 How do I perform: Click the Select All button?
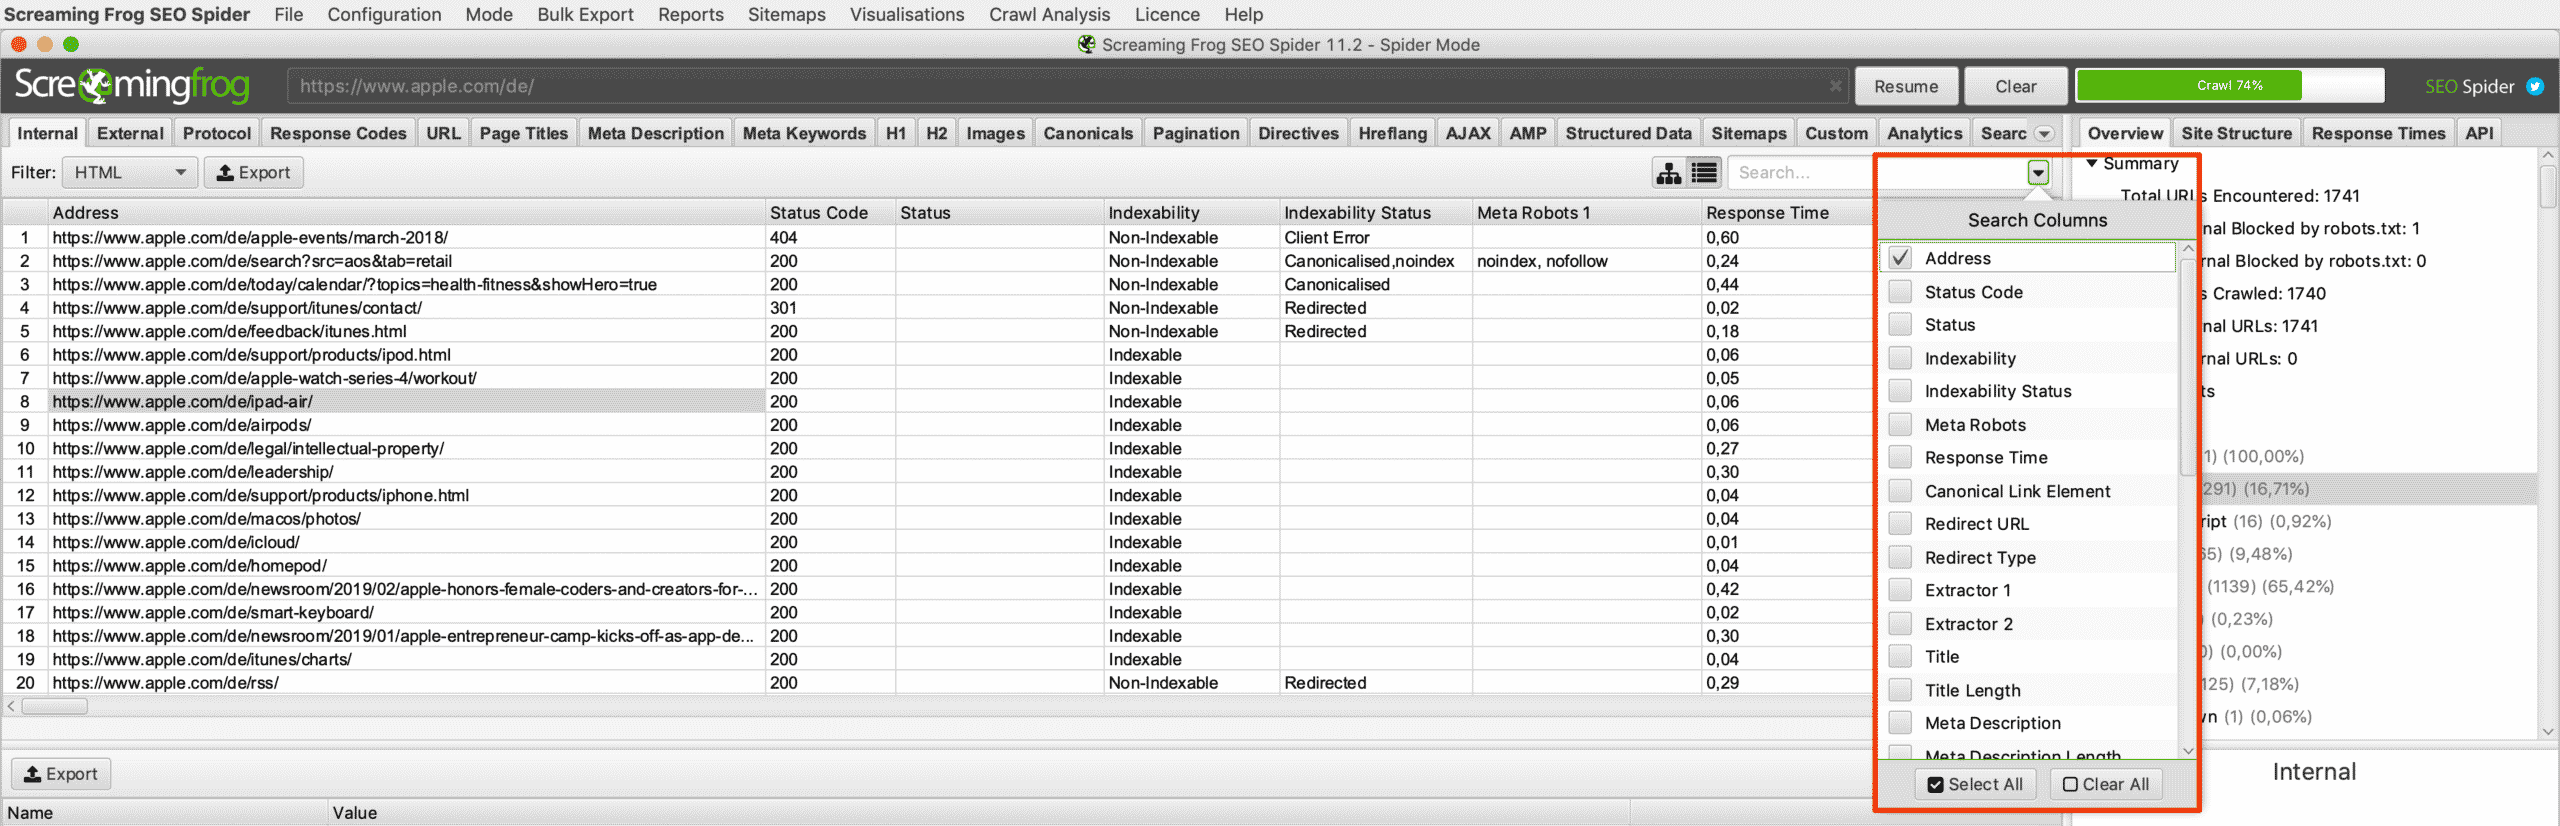pyautogui.click(x=1975, y=784)
